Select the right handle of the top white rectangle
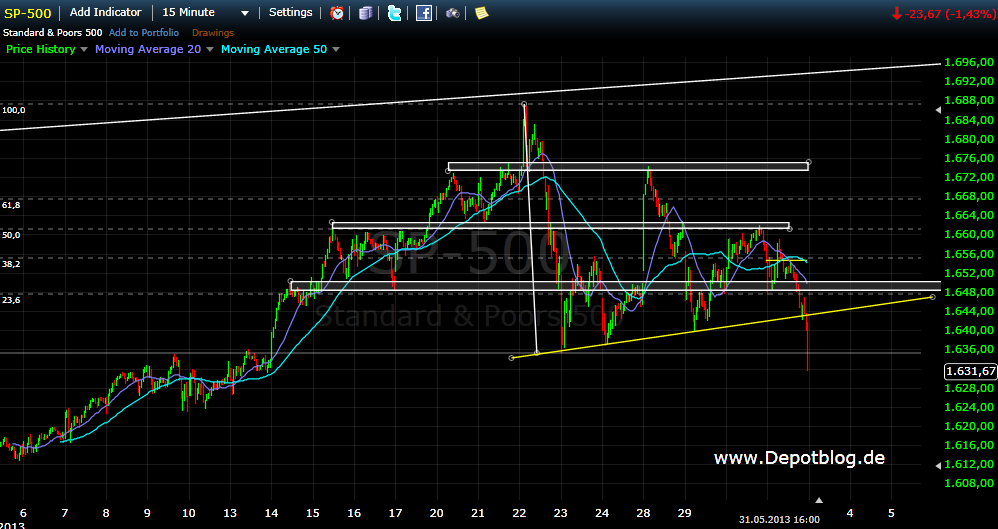The height and width of the screenshot is (529, 998). tap(808, 162)
